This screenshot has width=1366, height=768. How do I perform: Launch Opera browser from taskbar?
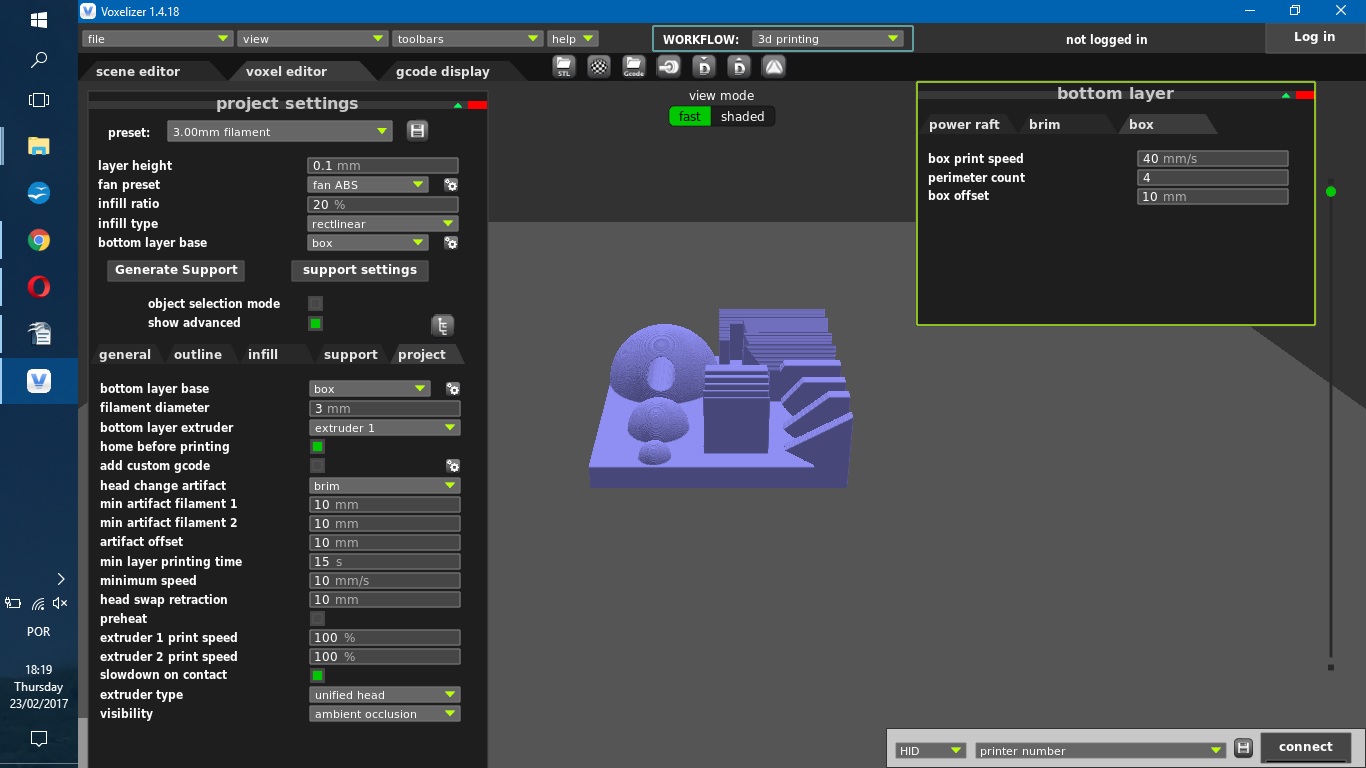click(39, 288)
